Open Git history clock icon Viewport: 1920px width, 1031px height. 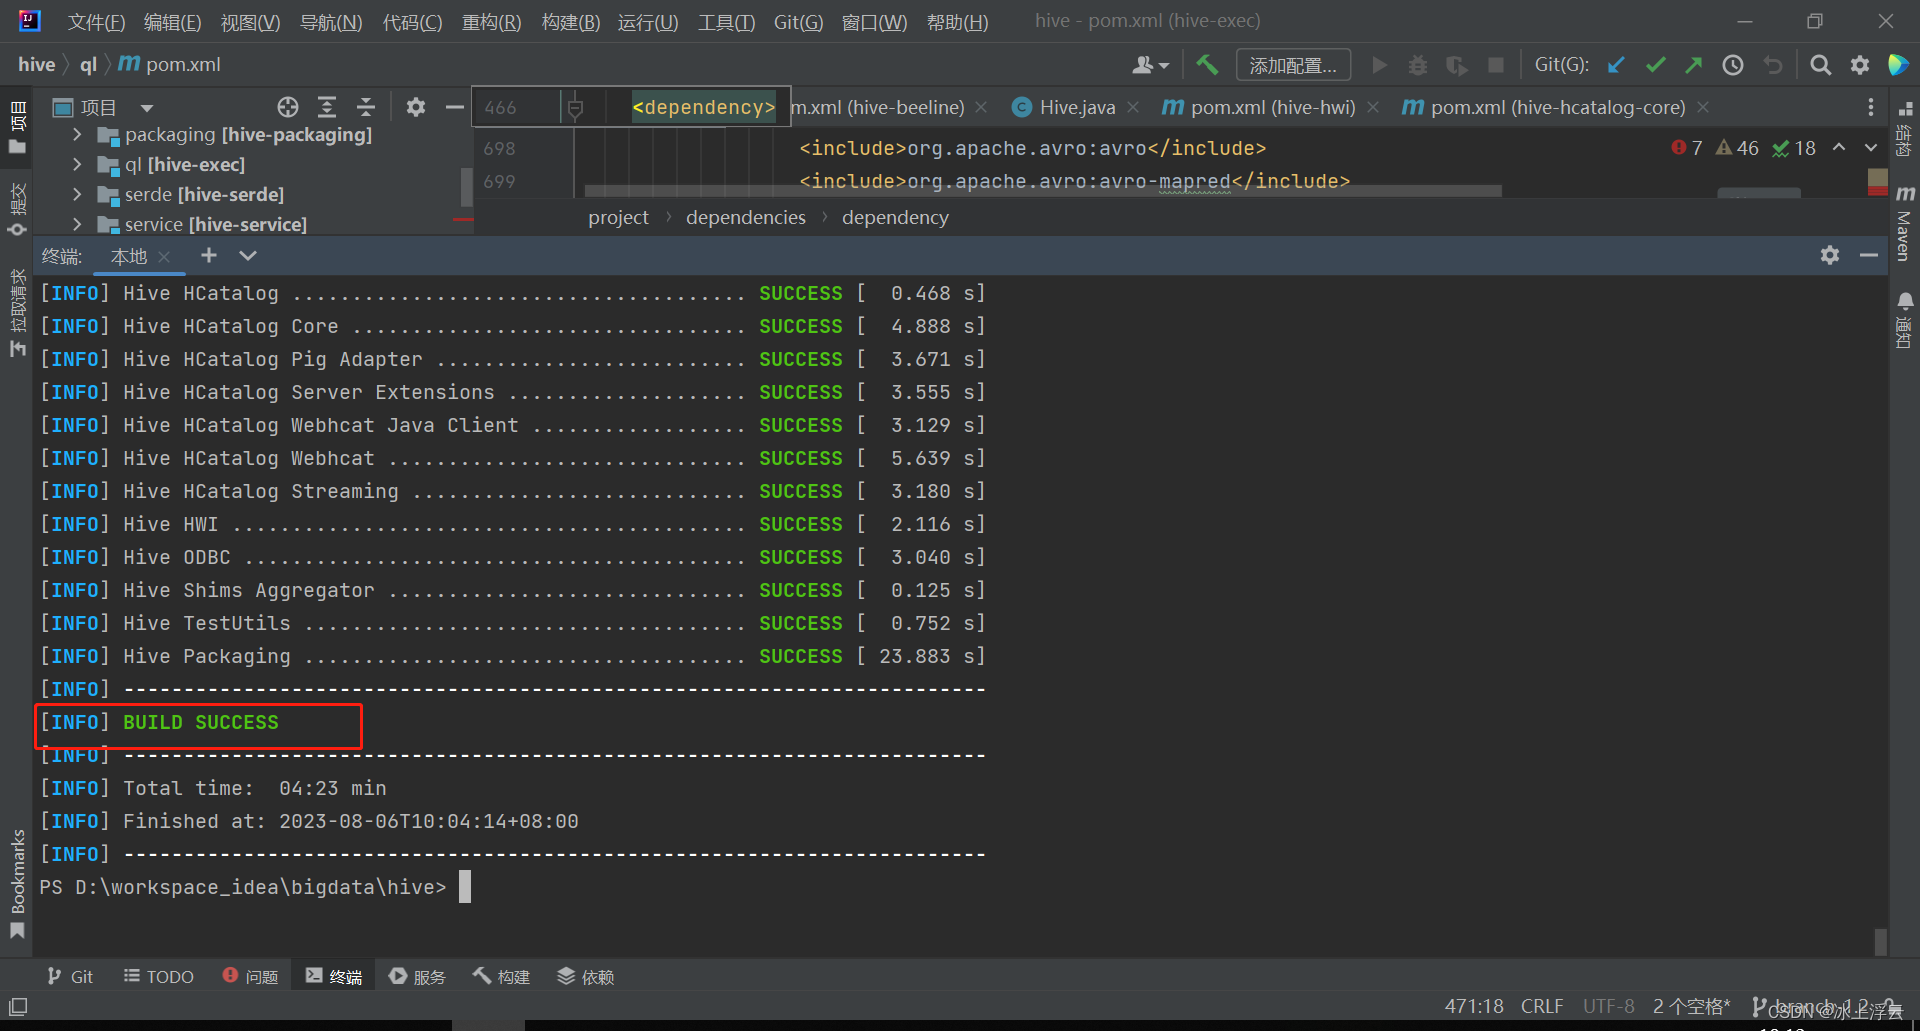point(1733,65)
